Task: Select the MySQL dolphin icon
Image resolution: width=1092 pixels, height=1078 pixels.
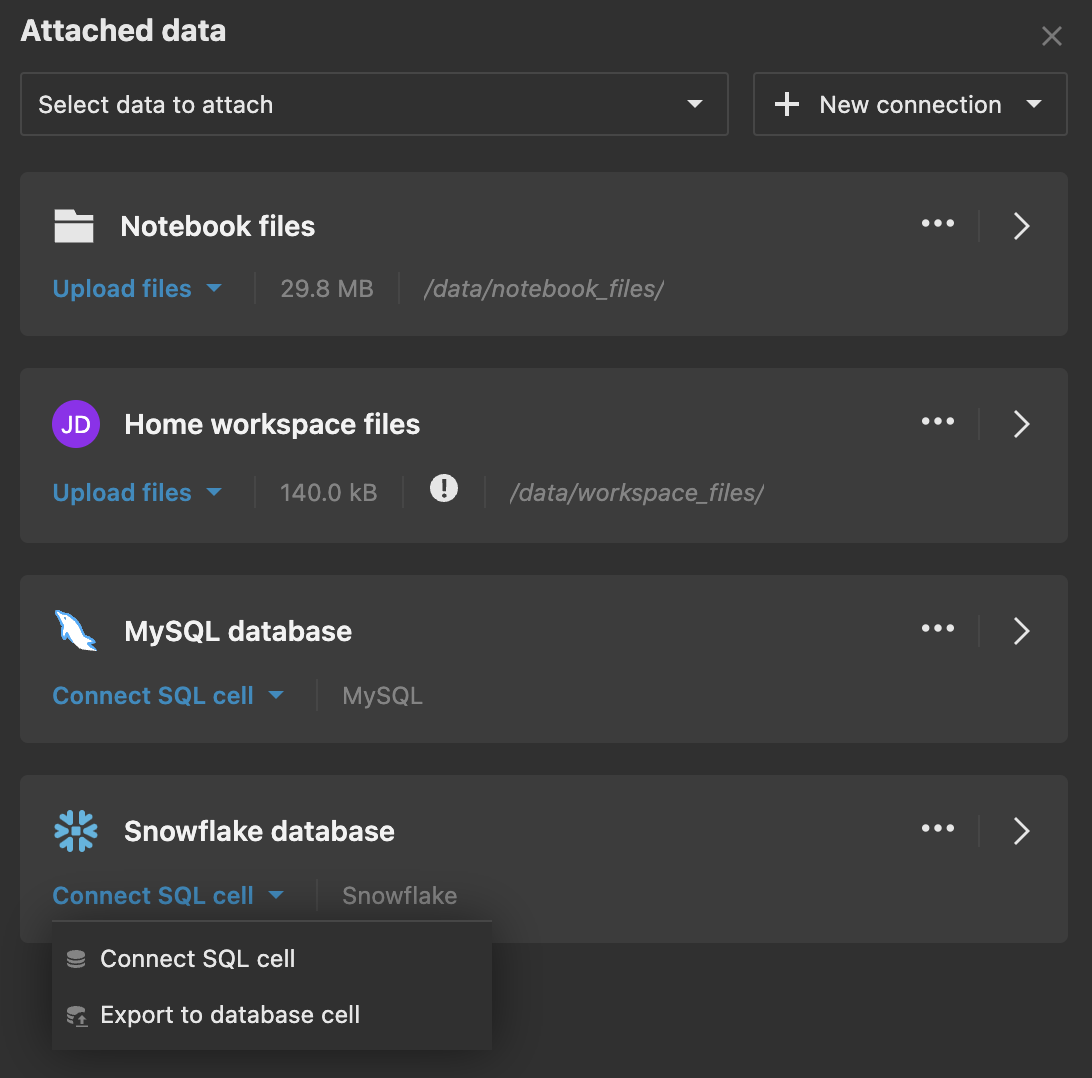Action: [76, 629]
